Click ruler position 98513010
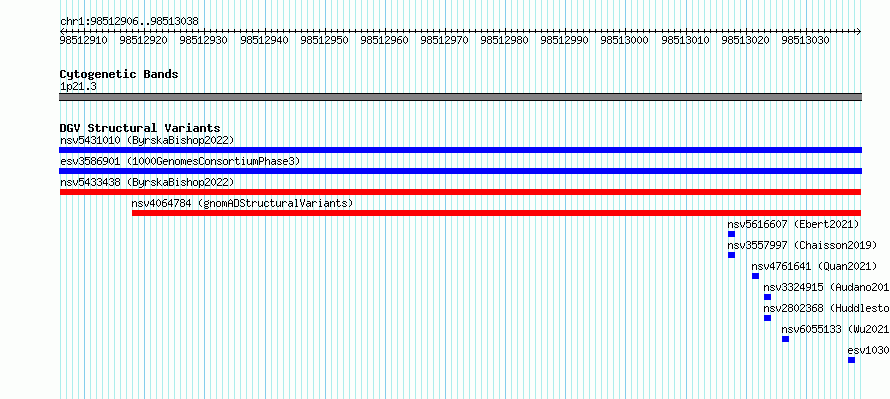Viewport: 890px width, 399px height. (685, 41)
